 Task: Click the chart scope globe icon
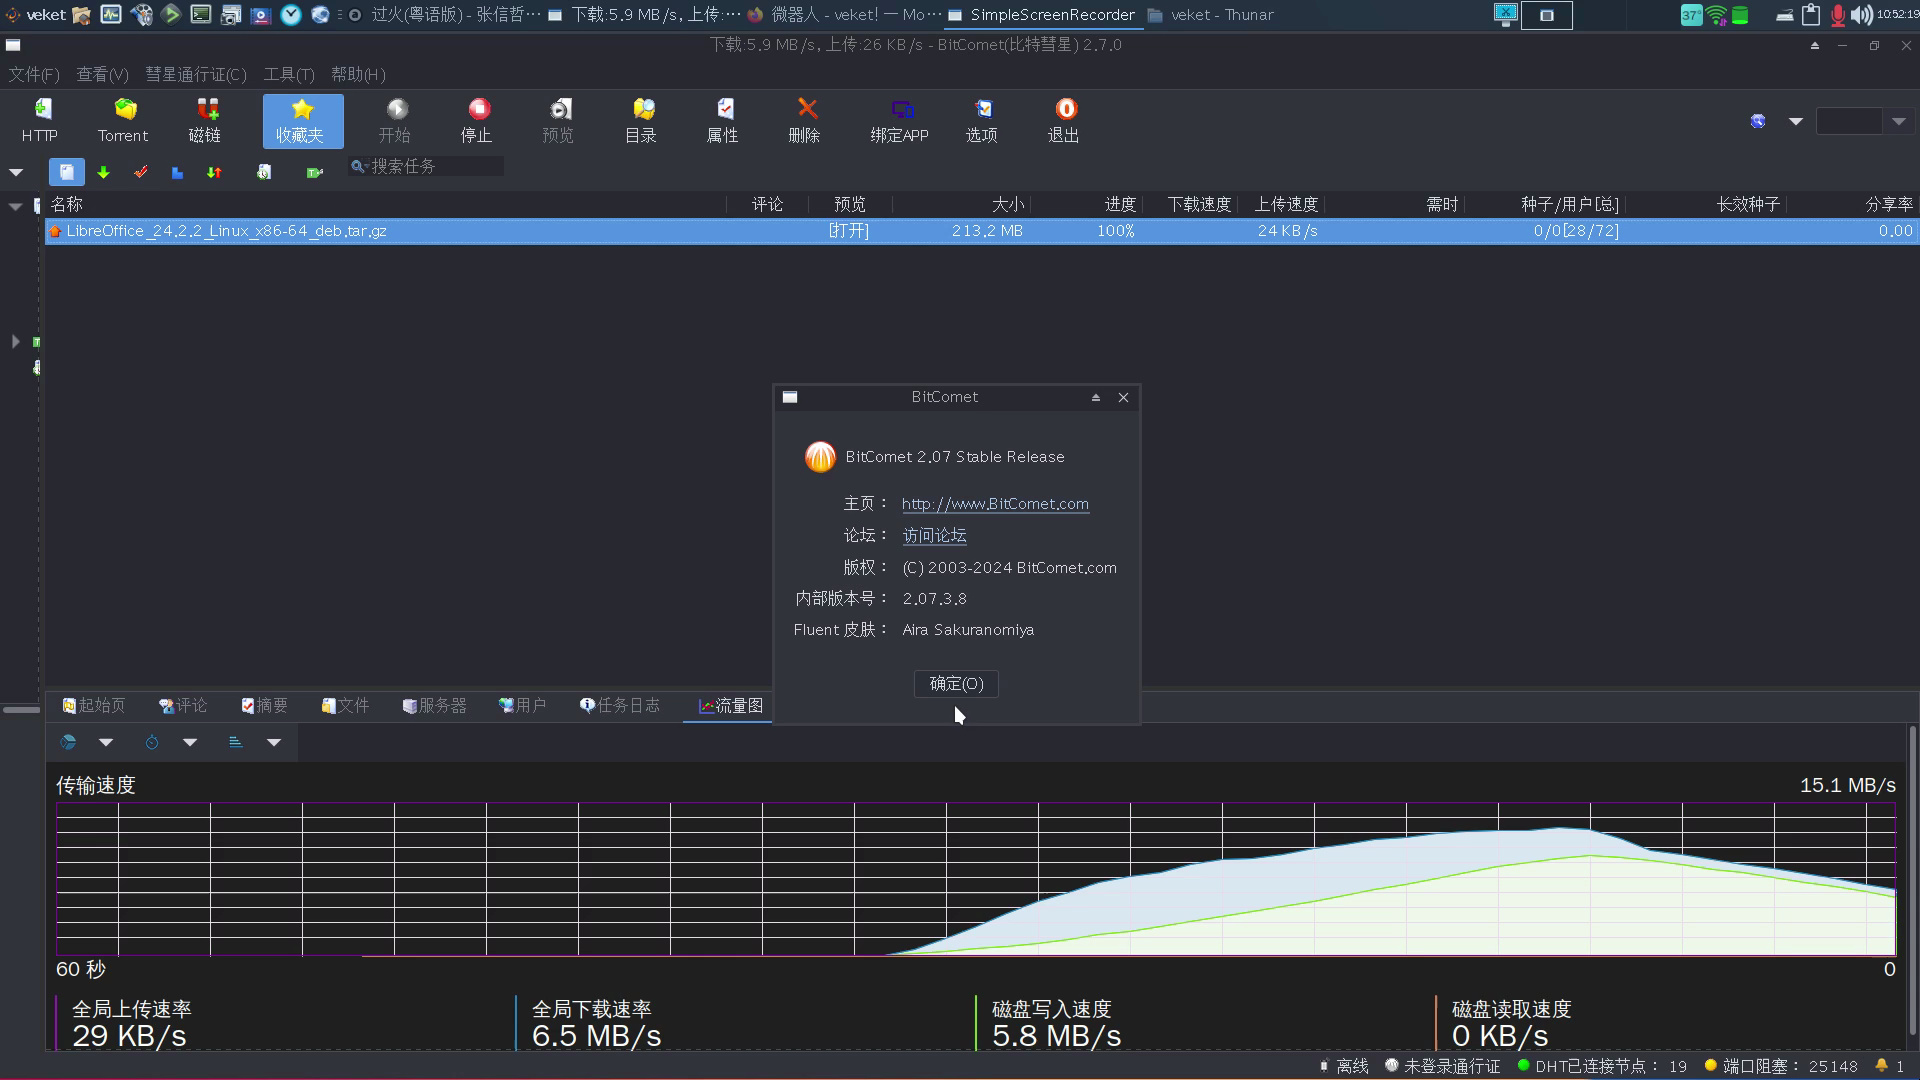[68, 742]
